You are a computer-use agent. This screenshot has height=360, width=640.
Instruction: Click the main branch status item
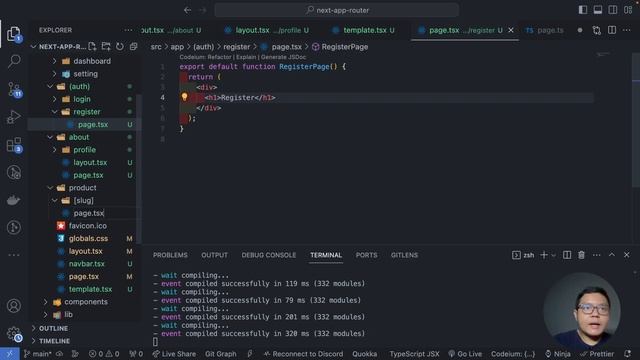(38, 354)
